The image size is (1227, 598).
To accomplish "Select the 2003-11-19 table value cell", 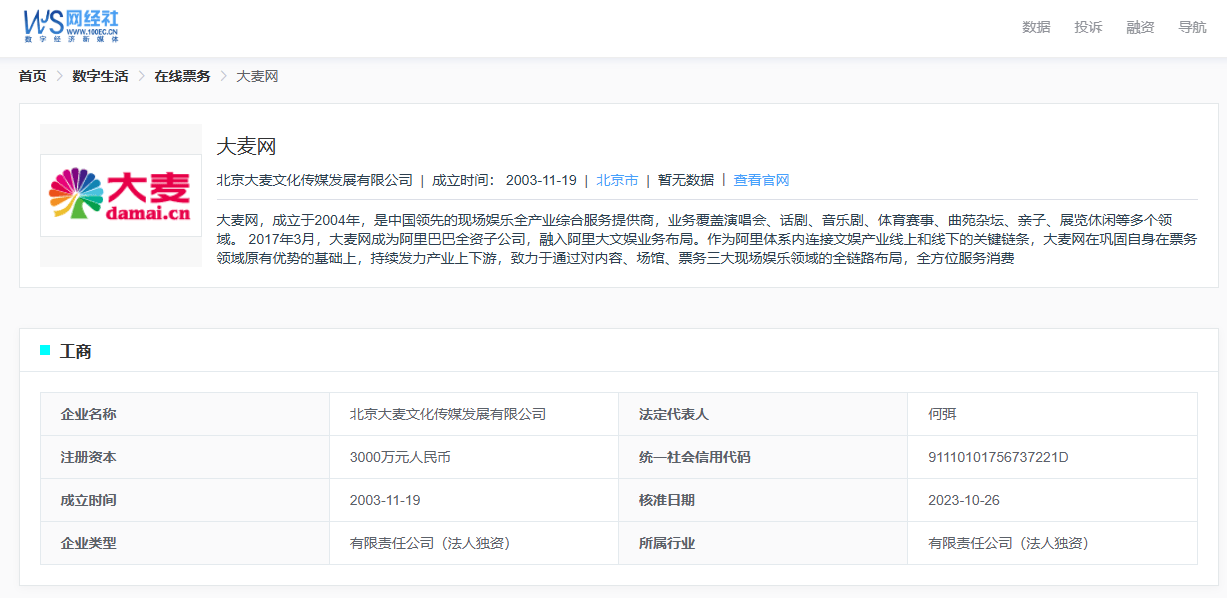I will (474, 500).
